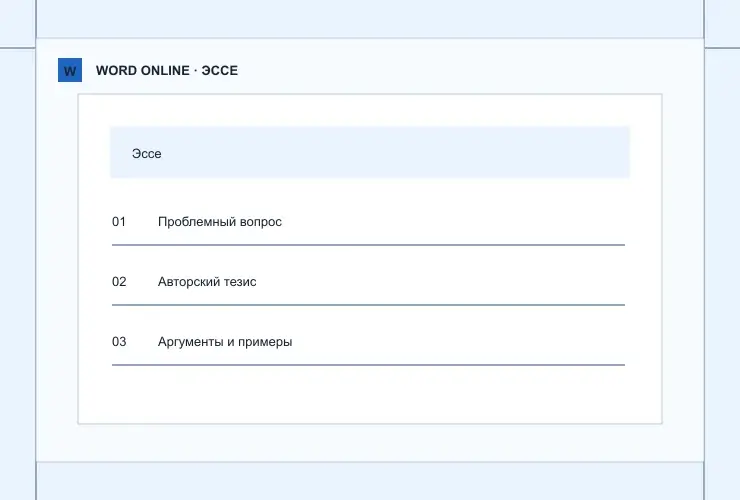Image resolution: width=740 pixels, height=500 pixels.
Task: Click the number '03' label
Action: [x=119, y=342]
